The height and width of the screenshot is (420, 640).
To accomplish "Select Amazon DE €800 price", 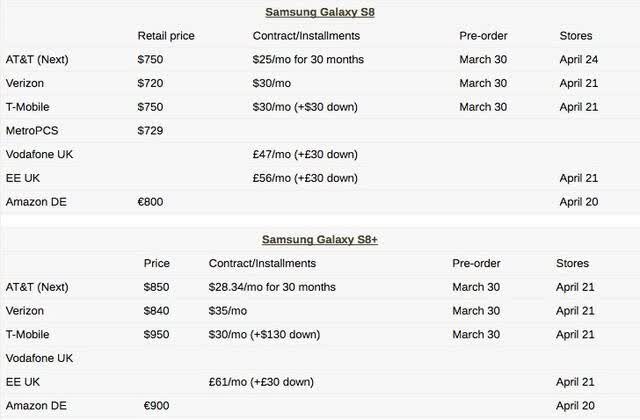I will point(150,202).
